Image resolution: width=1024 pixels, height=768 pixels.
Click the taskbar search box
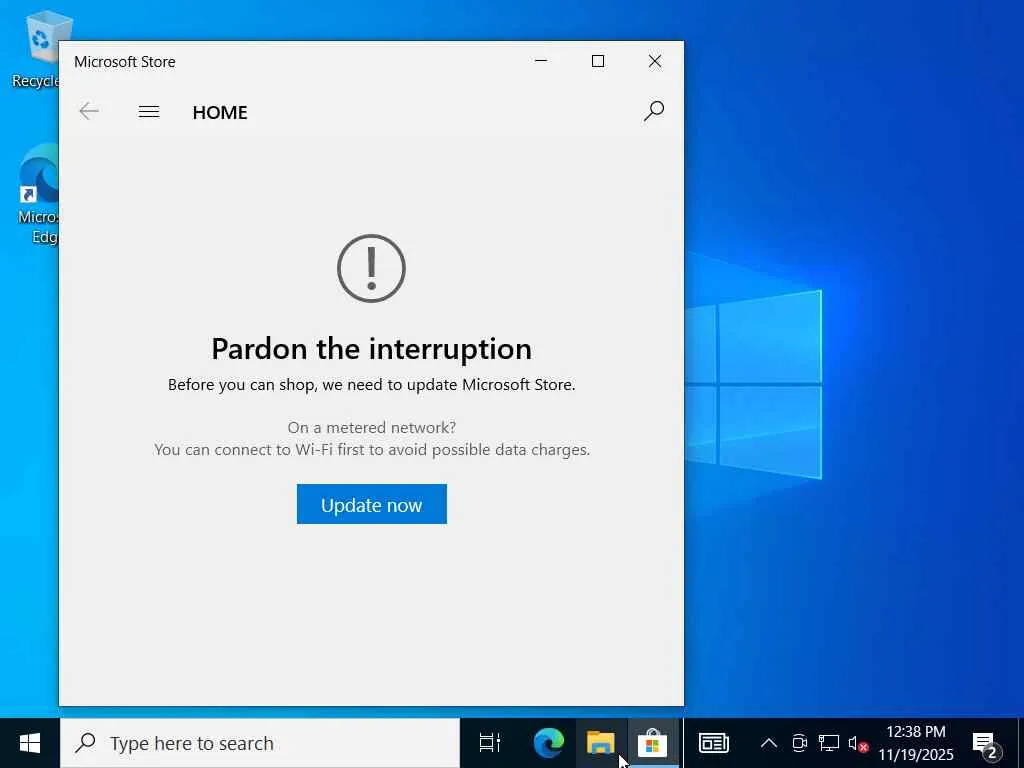(260, 743)
